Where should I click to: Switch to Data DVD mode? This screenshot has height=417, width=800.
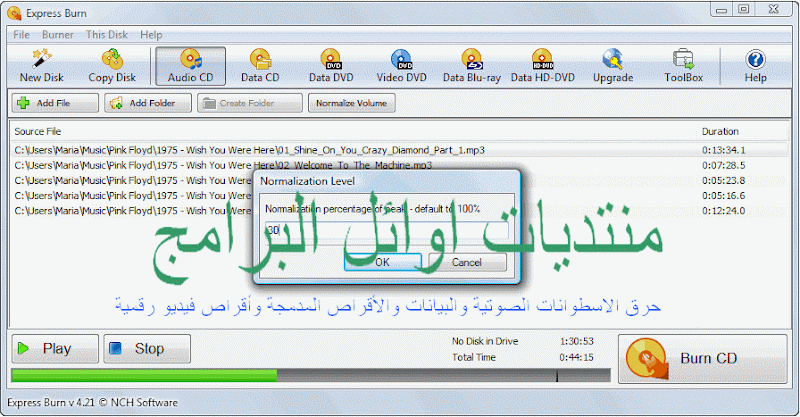pyautogui.click(x=331, y=66)
